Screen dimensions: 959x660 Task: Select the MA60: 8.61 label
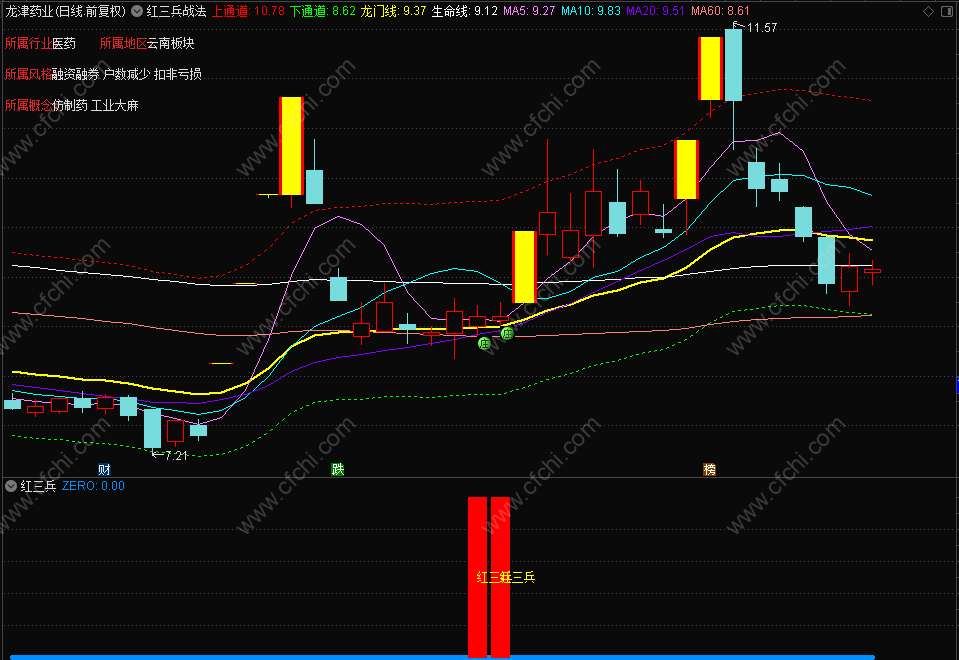click(x=720, y=11)
